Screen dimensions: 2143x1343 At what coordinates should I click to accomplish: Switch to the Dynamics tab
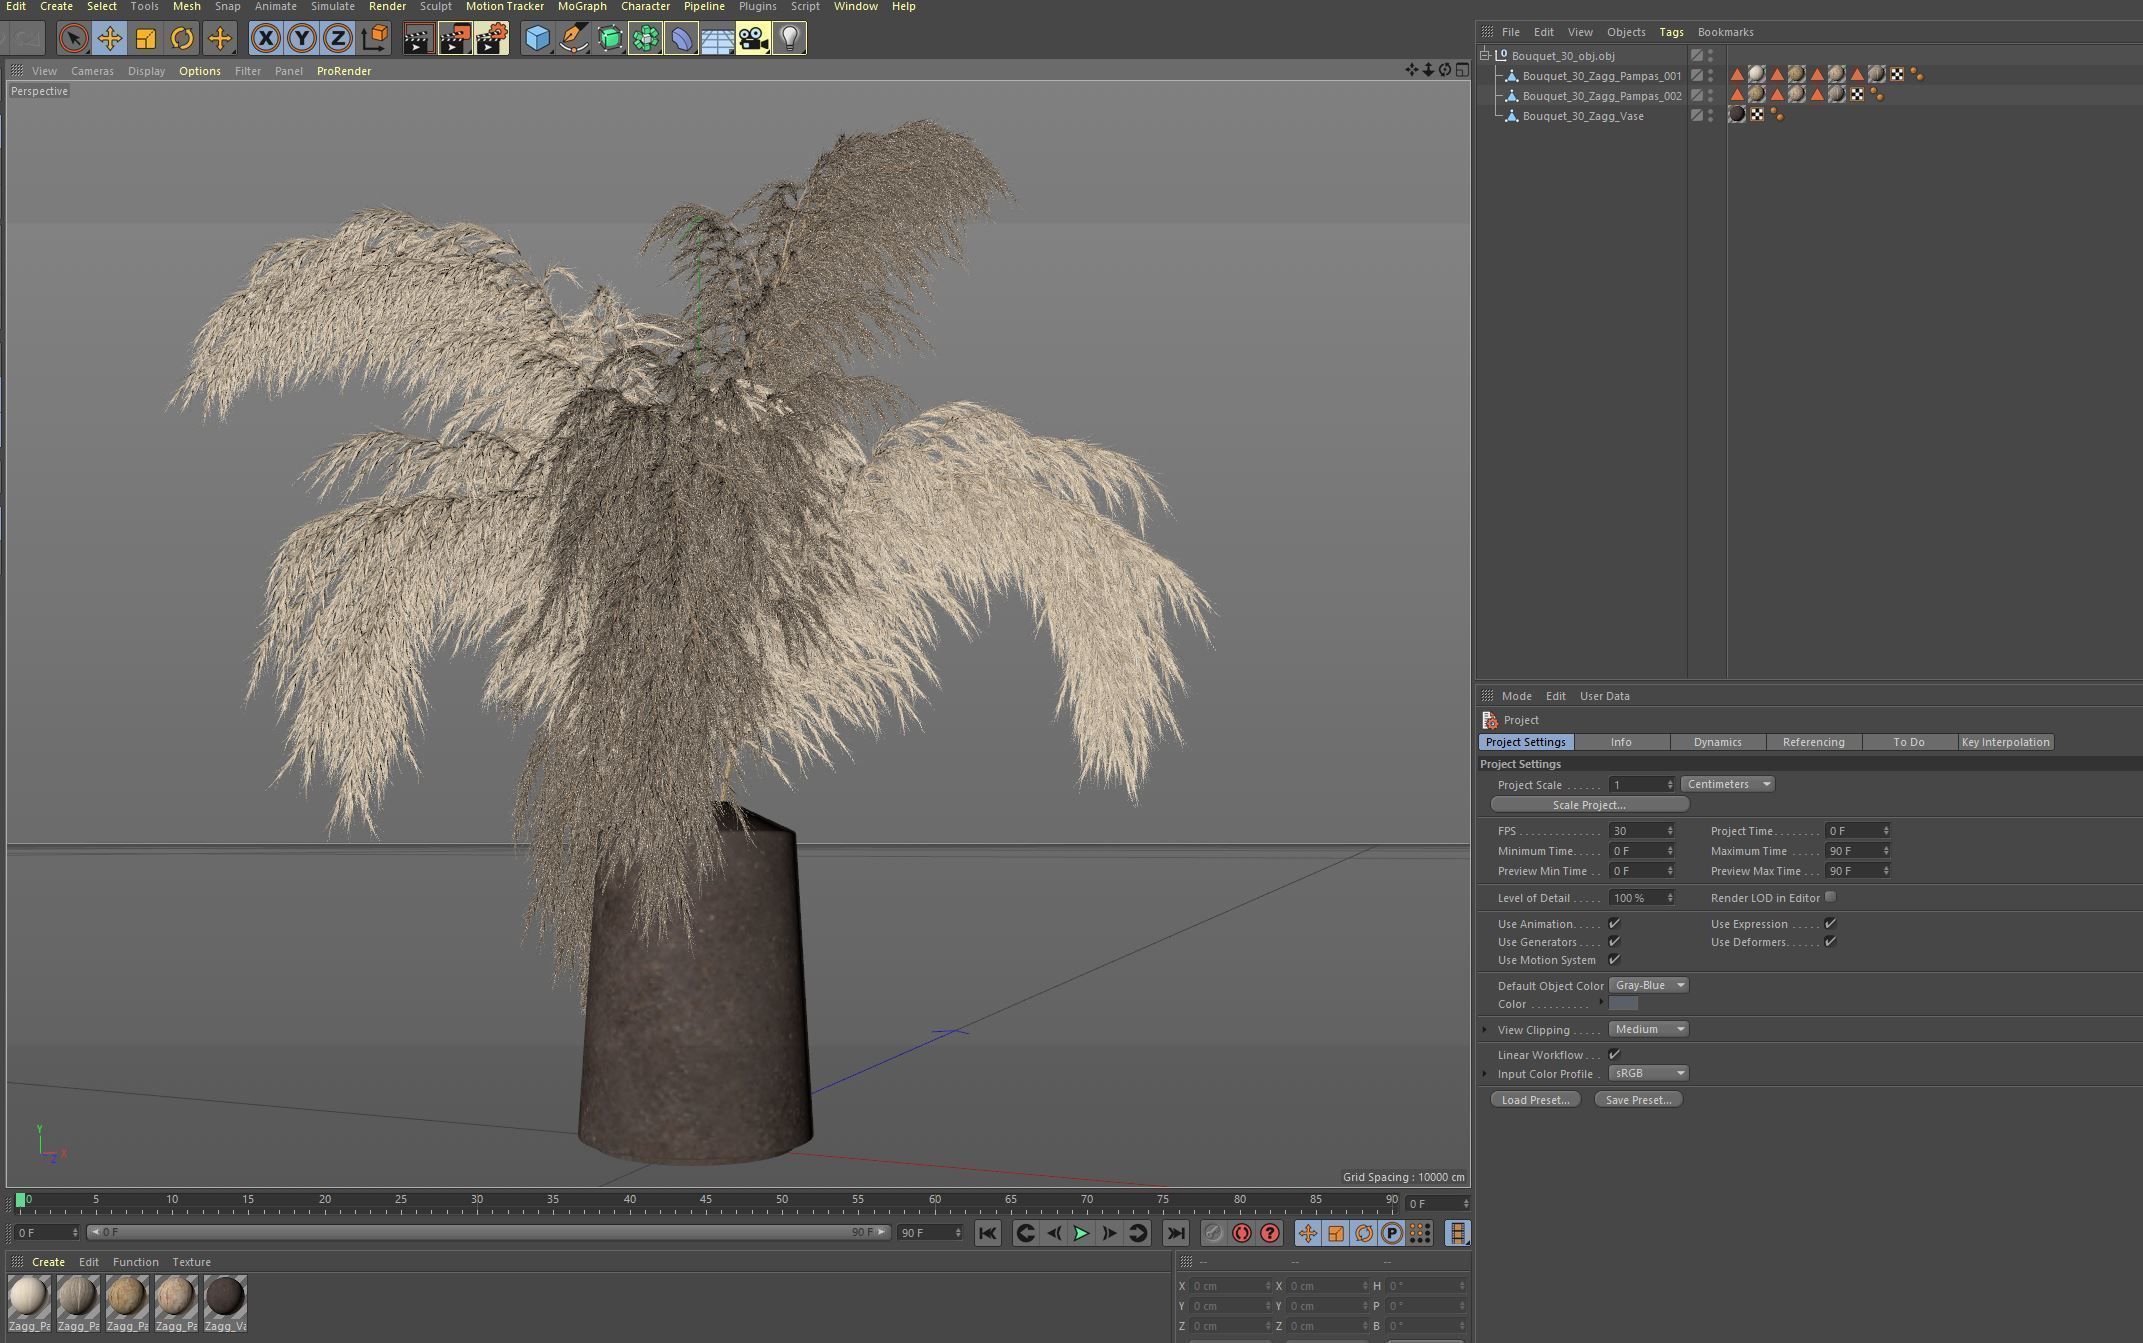(x=1717, y=742)
